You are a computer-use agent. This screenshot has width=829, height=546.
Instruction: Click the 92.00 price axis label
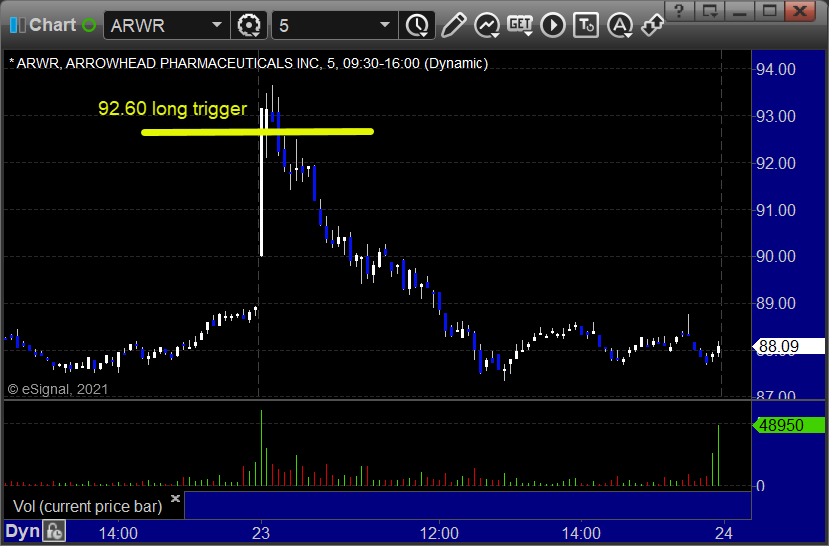[x=776, y=163]
